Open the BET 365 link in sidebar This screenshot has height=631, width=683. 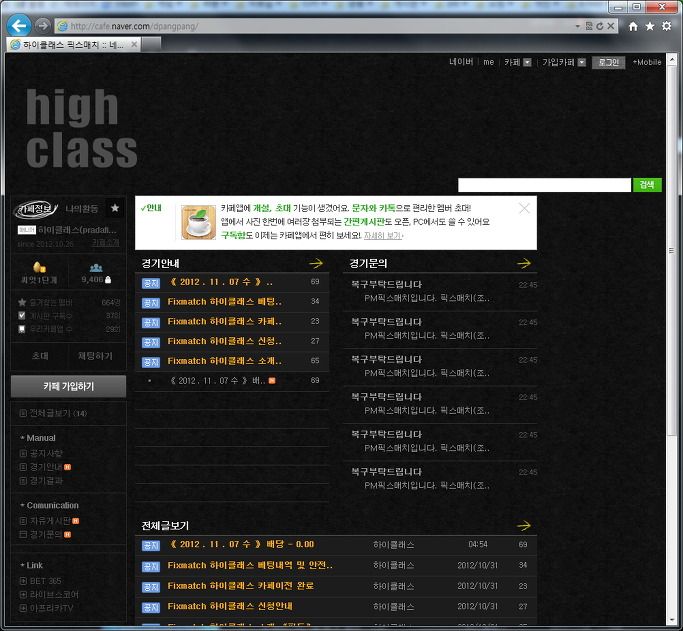point(45,581)
